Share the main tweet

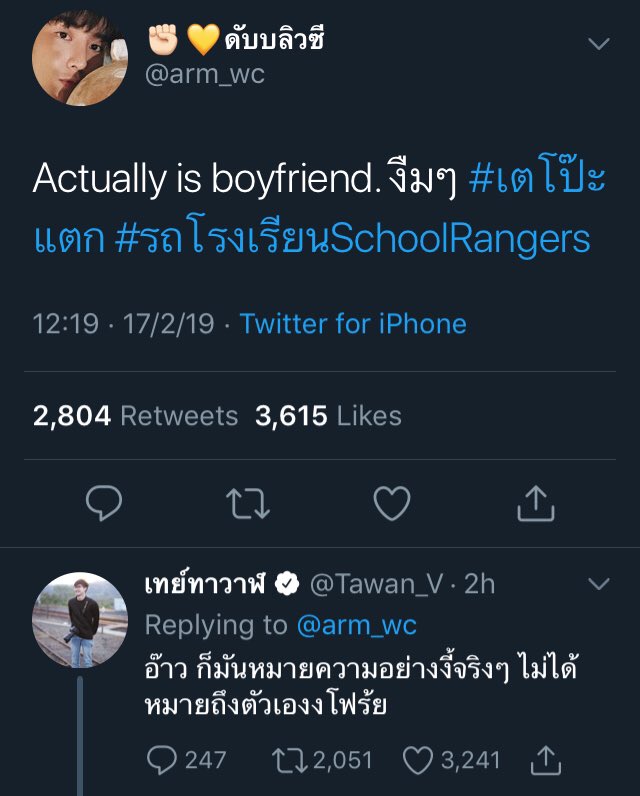click(536, 503)
